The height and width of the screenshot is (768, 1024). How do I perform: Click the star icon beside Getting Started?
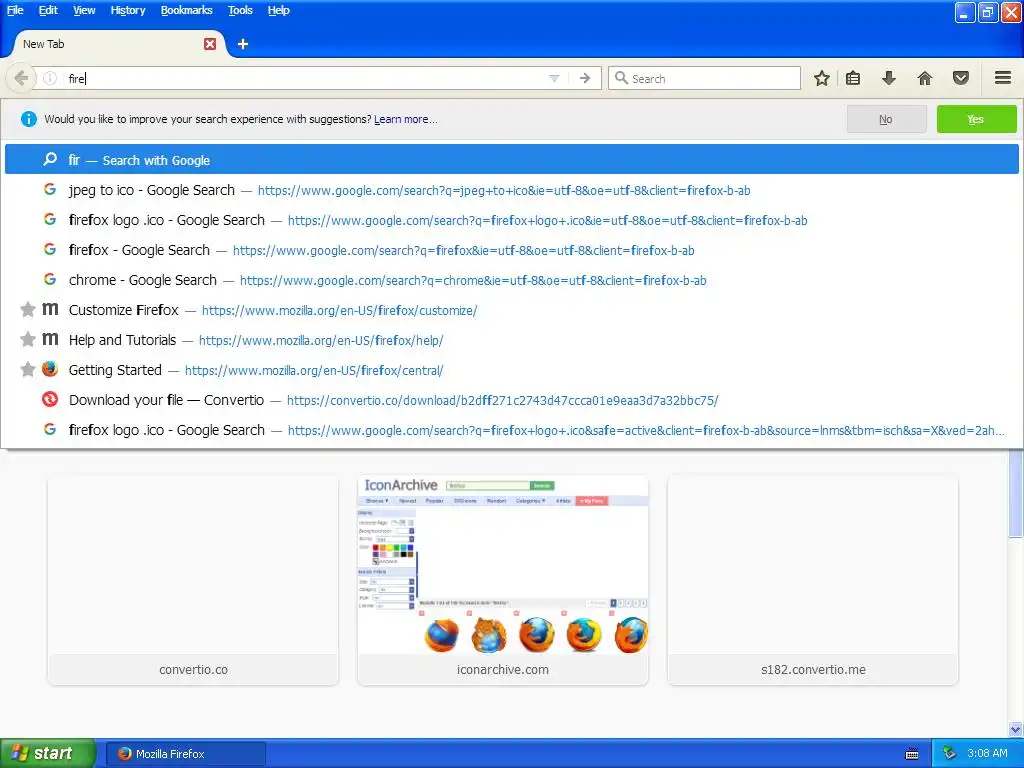click(27, 370)
